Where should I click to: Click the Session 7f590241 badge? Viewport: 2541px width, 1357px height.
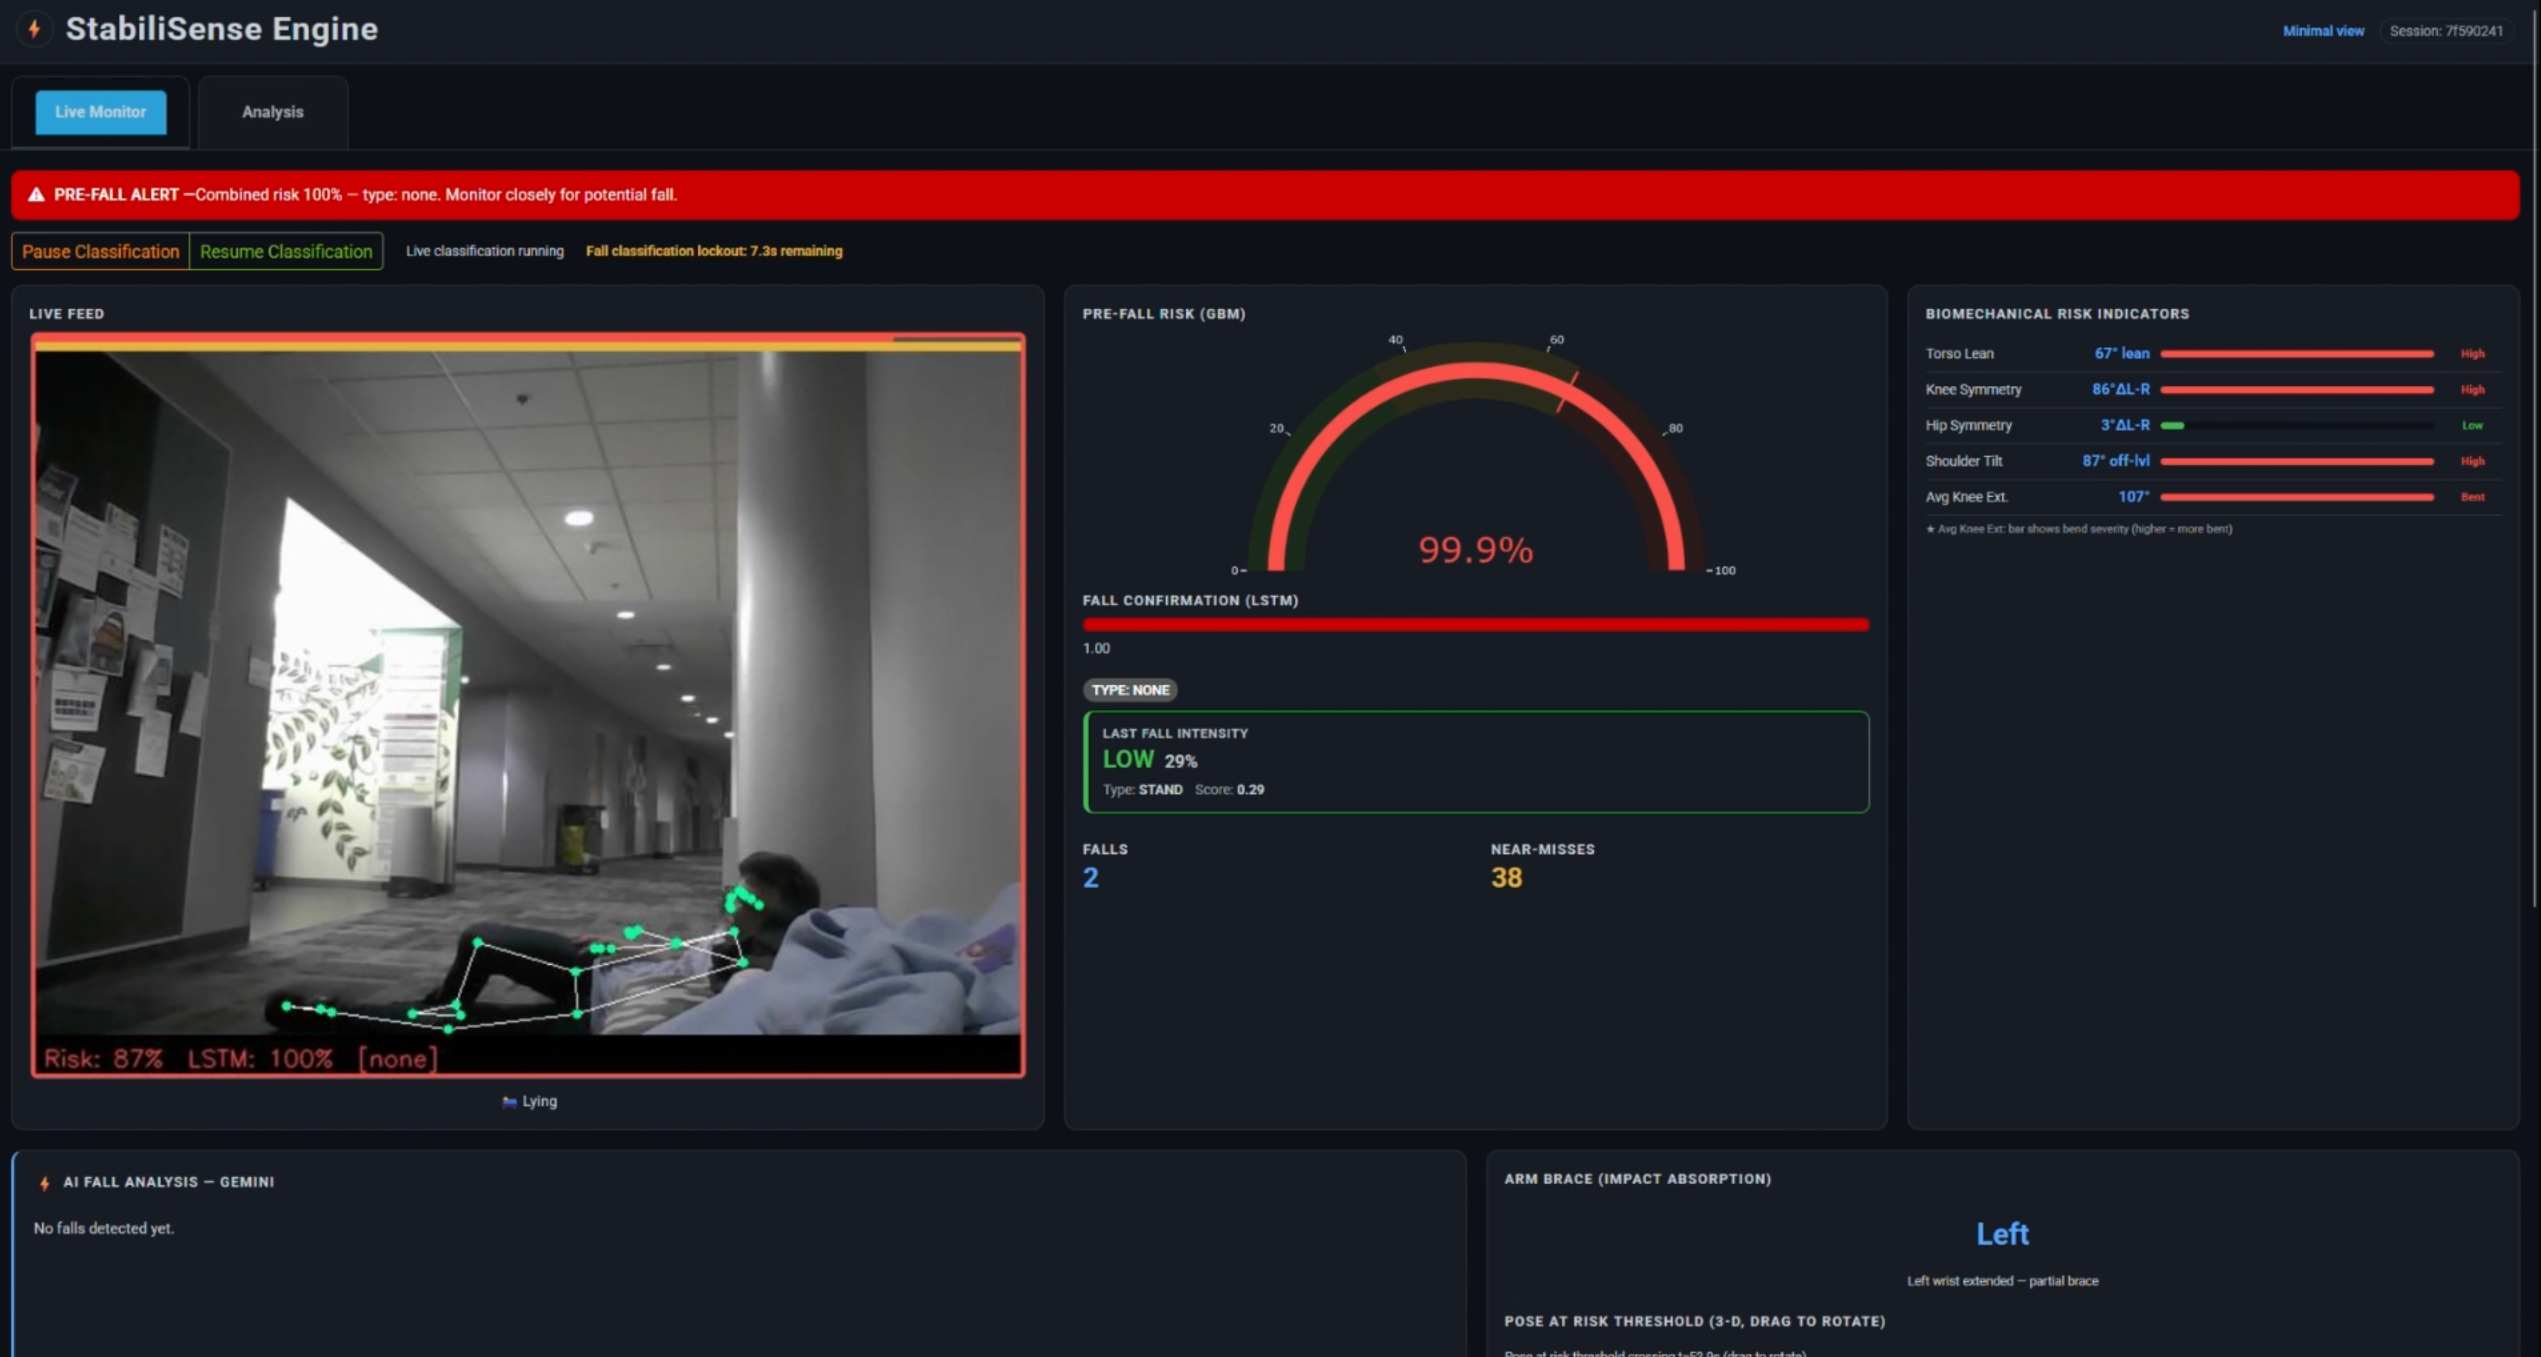(x=2445, y=31)
